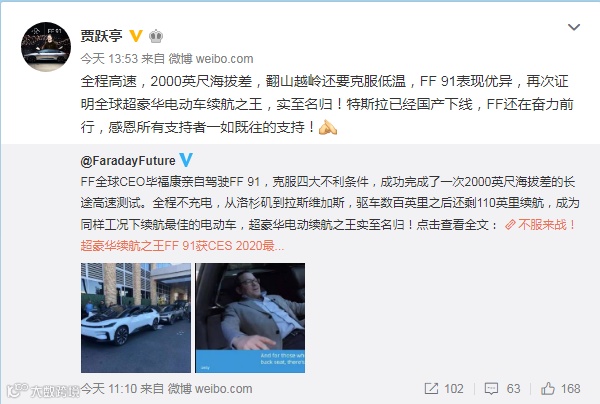Click the repost icon showing 102

[x=431, y=389]
